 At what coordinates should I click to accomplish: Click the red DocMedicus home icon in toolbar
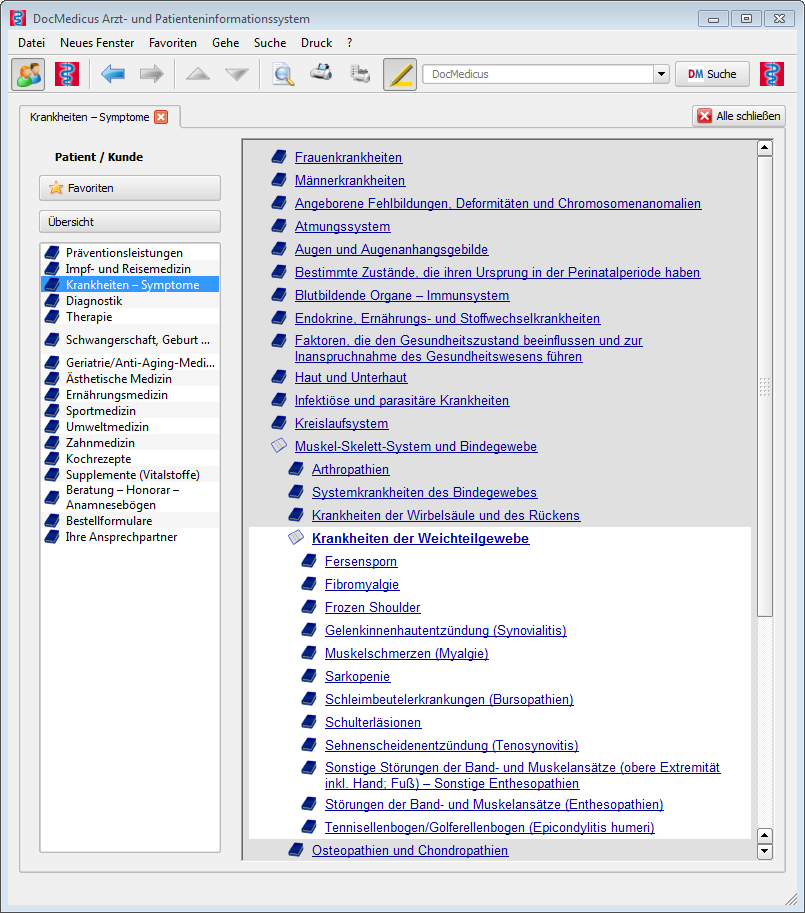(67, 74)
